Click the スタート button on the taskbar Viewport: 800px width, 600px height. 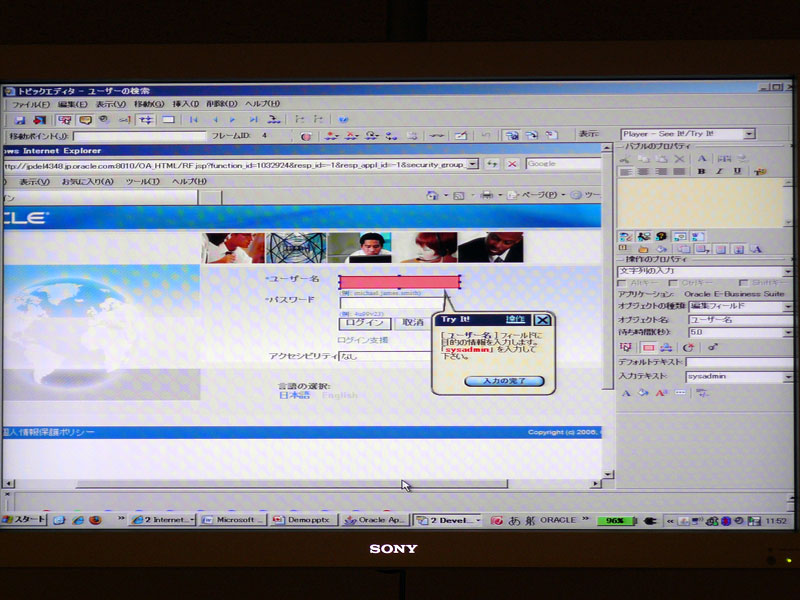(24, 520)
